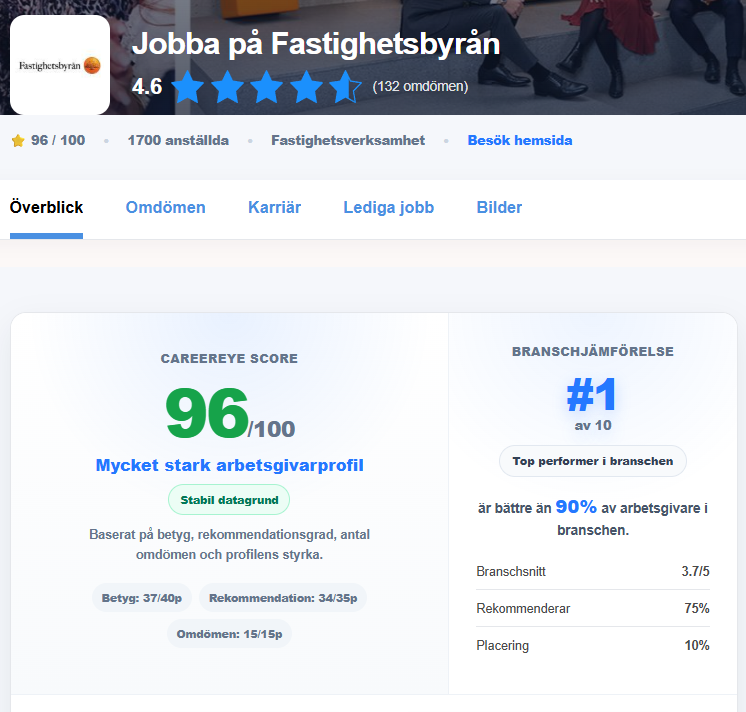Click the CAREEREYE SCORE heading
Image resolution: width=746 pixels, height=712 pixels.
point(229,359)
